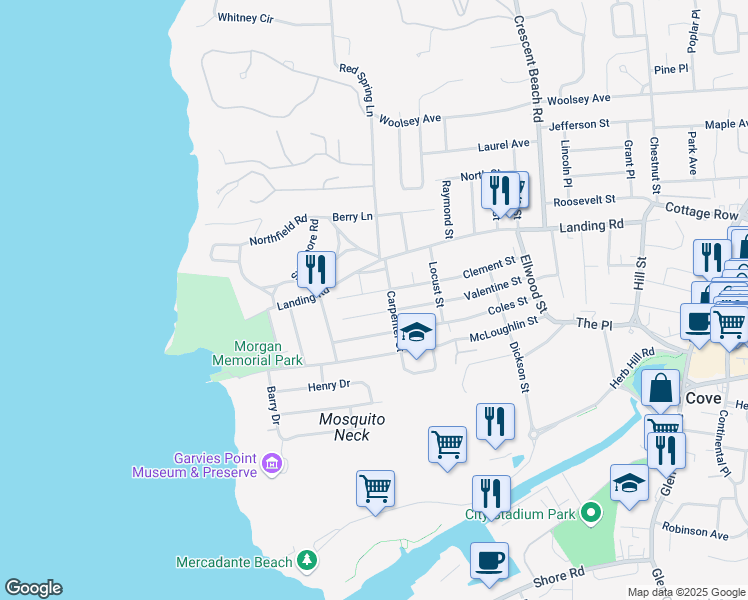Open the coffee cup marker near Shore Rd
The image size is (748, 600).
pos(489,563)
